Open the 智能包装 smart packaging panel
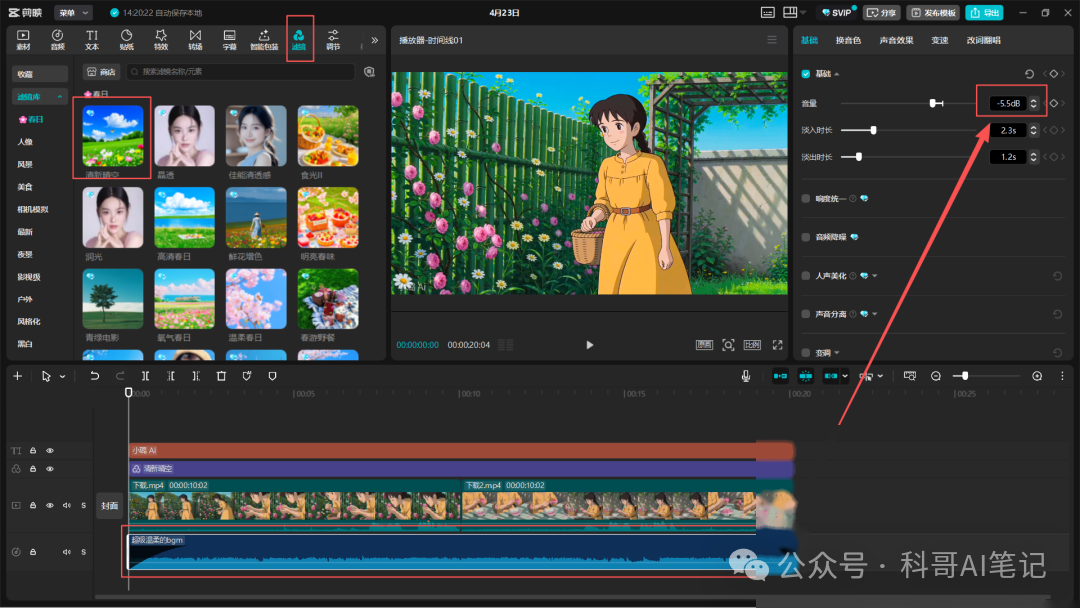 pyautogui.click(x=264, y=40)
